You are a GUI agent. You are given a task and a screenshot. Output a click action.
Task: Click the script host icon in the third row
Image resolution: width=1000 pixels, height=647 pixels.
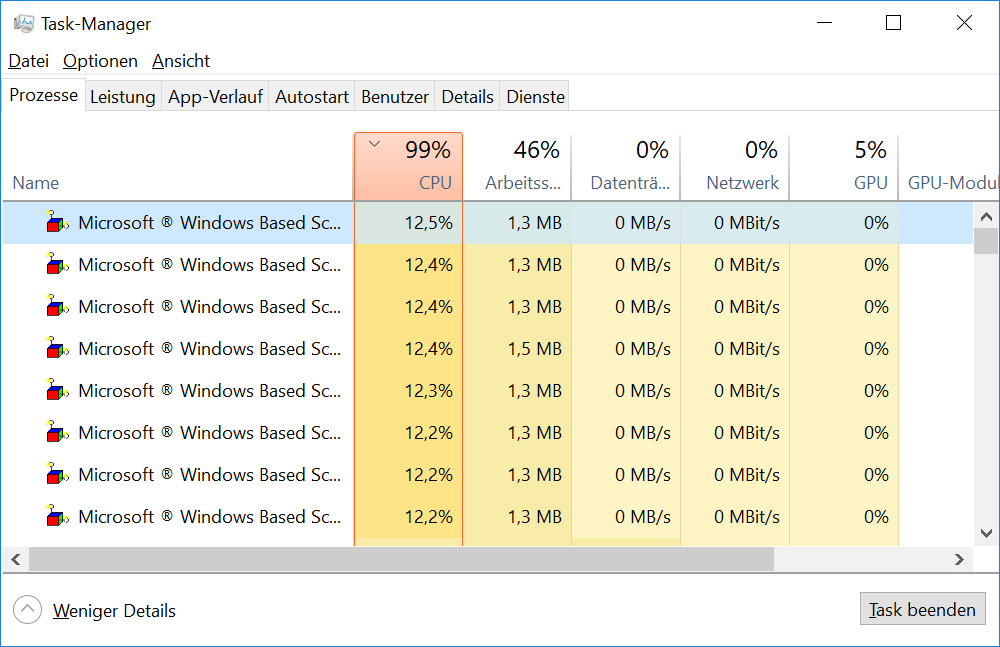58,307
